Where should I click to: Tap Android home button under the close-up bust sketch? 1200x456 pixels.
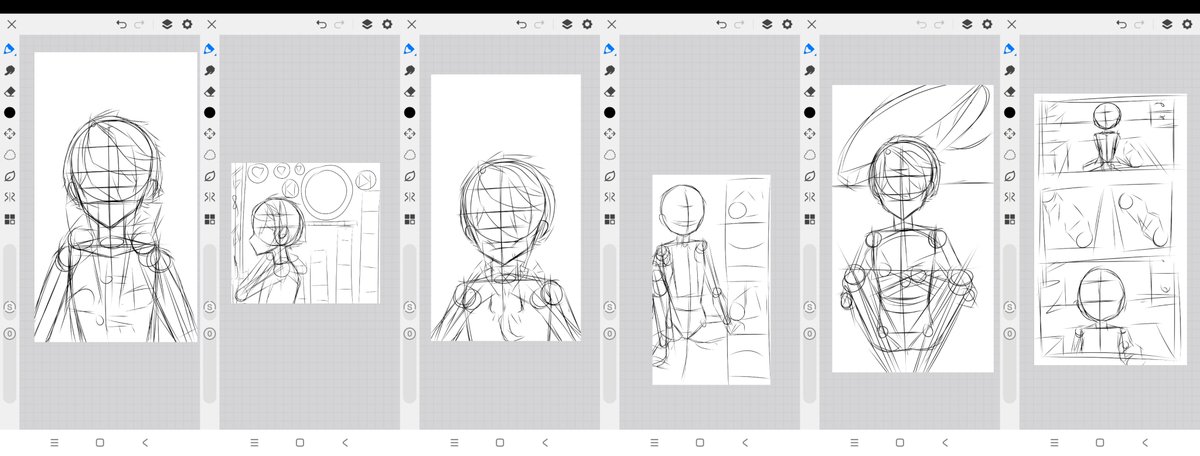[500, 441]
